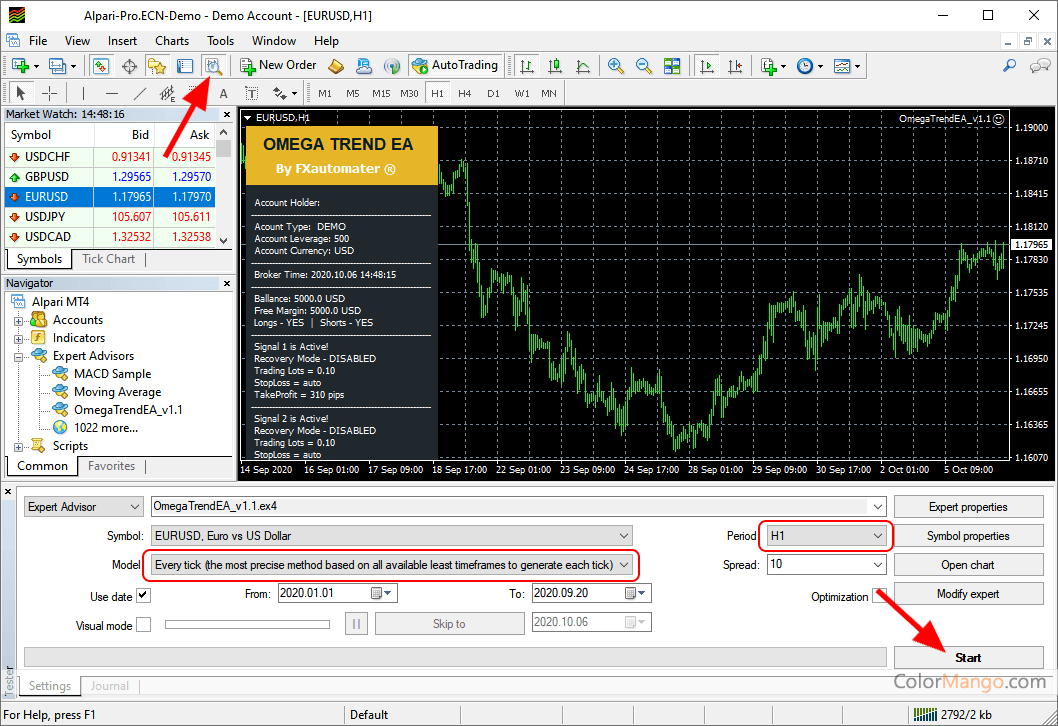The height and width of the screenshot is (726, 1058).
Task: Select the M15 timeframe
Action: [x=381, y=93]
